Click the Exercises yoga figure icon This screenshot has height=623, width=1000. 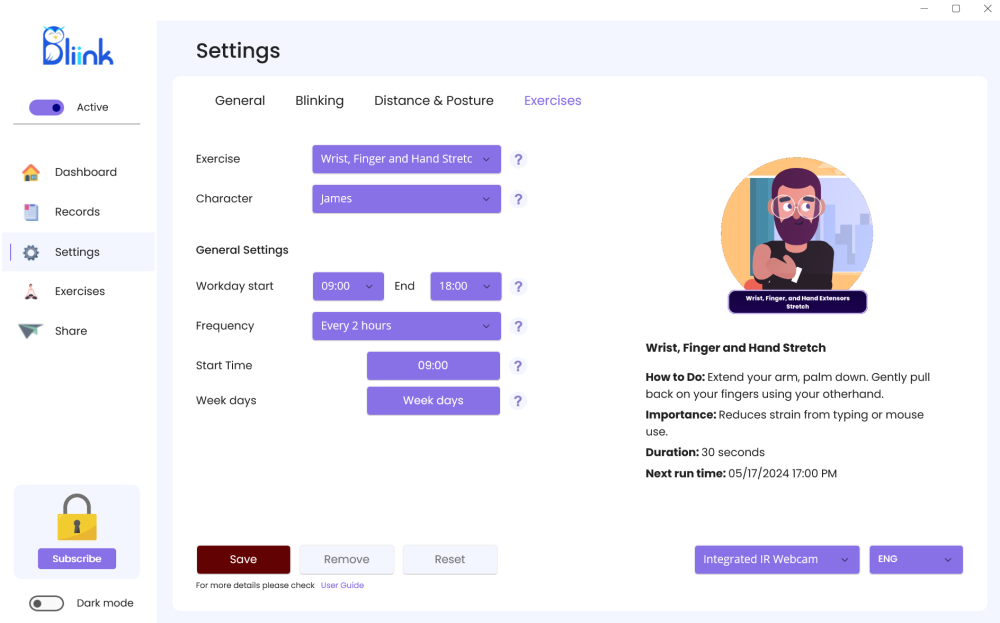(x=31, y=291)
